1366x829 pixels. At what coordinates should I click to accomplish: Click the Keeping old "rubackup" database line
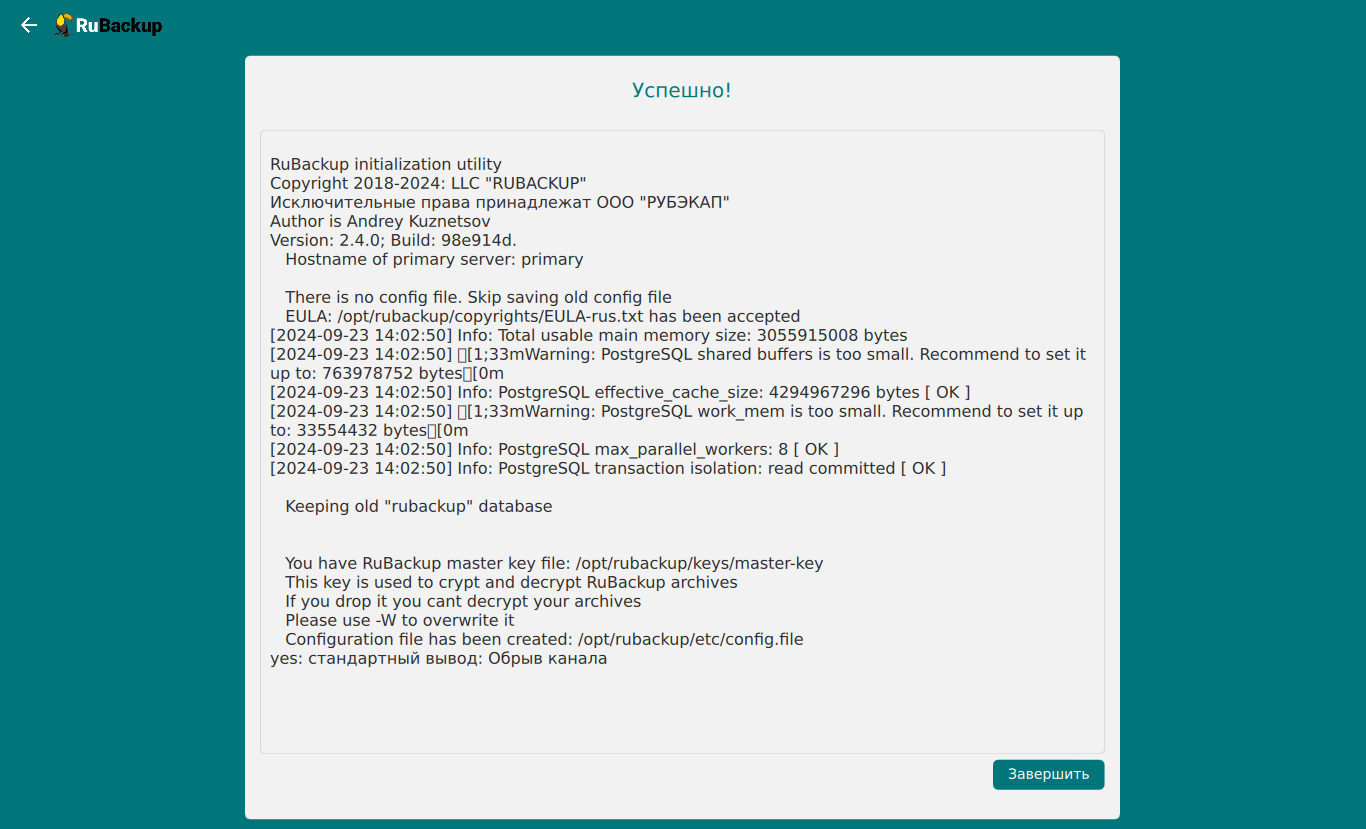click(x=418, y=506)
